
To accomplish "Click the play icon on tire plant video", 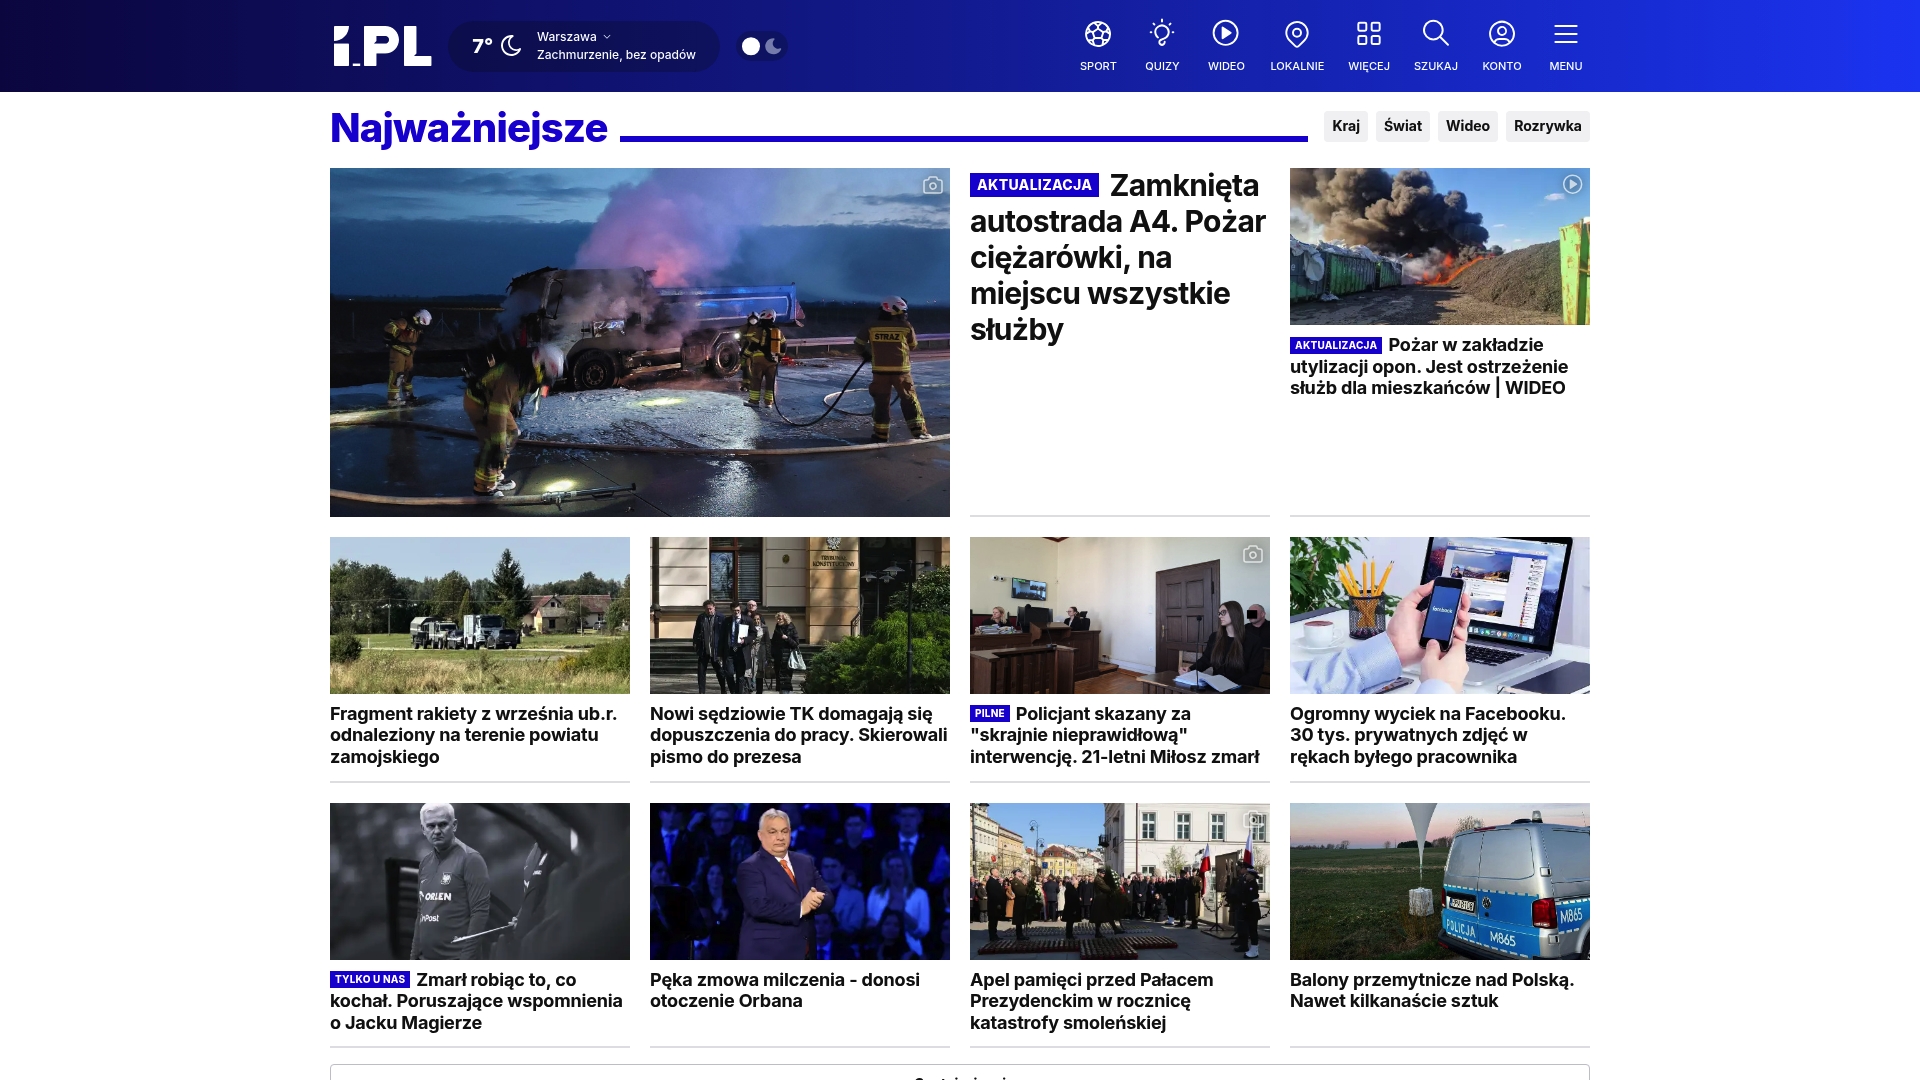I will pyautogui.click(x=1573, y=184).
